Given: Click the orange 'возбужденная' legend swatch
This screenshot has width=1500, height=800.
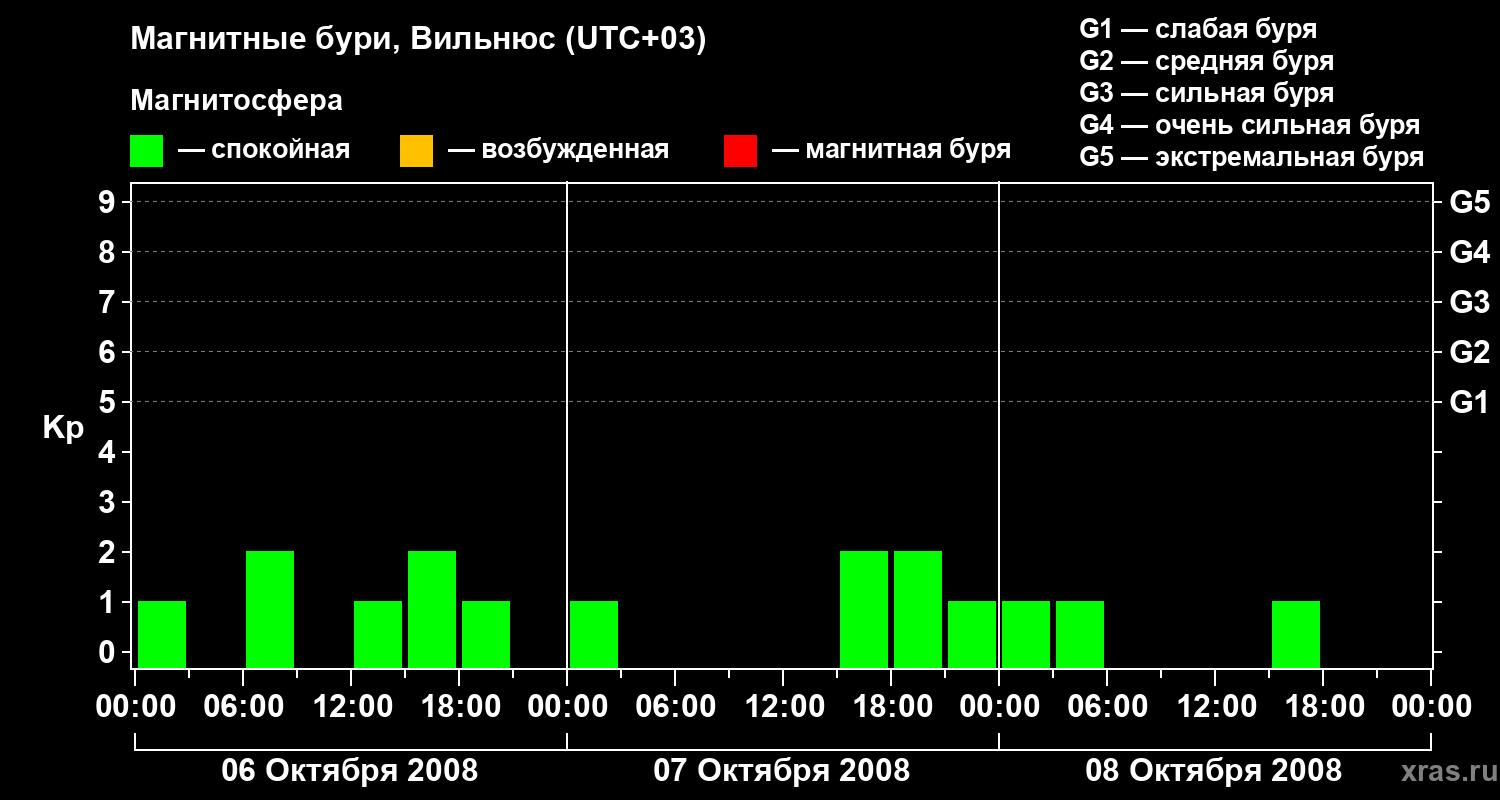Looking at the screenshot, I should (x=416, y=151).
